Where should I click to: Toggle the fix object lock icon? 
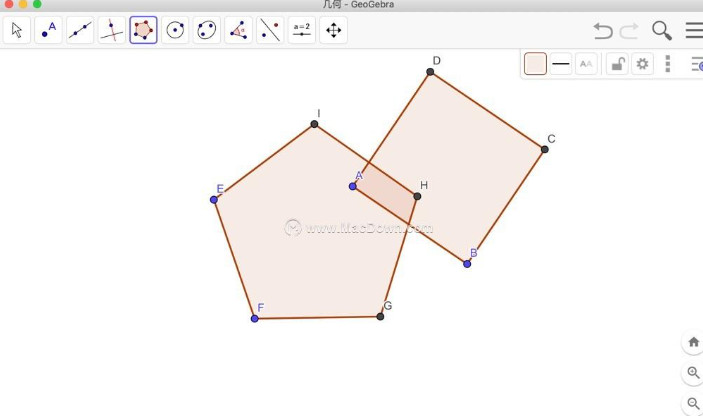[x=617, y=64]
